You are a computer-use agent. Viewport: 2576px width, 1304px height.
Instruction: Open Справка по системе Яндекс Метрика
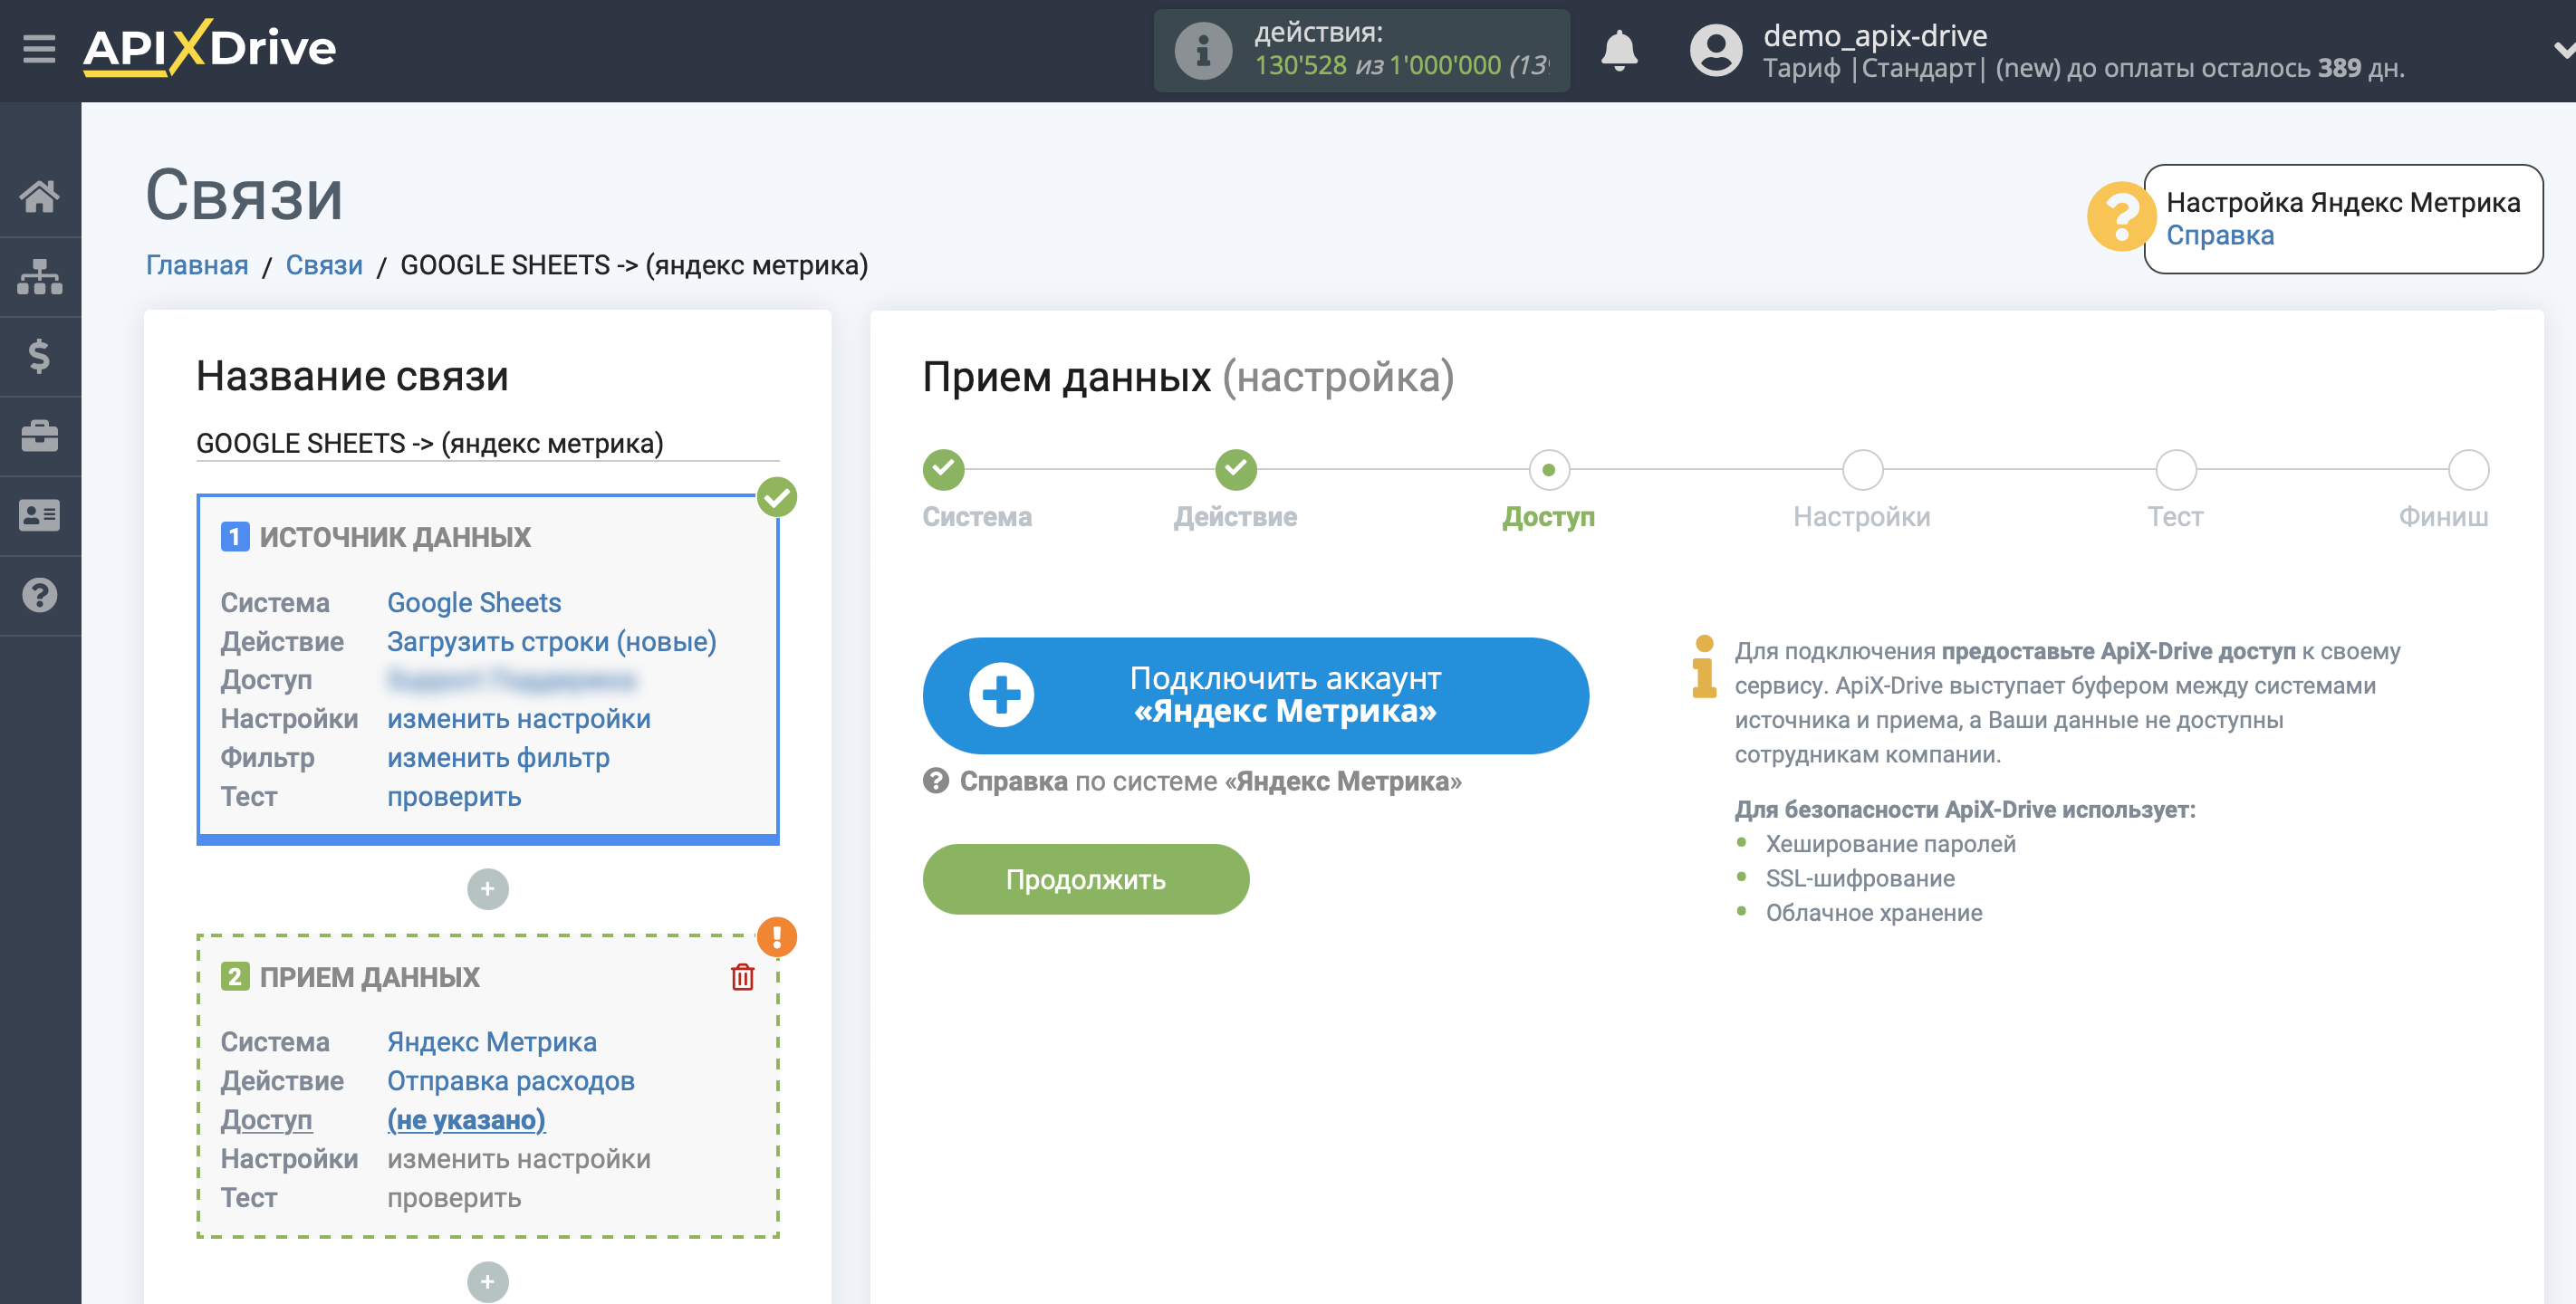coord(1192,781)
